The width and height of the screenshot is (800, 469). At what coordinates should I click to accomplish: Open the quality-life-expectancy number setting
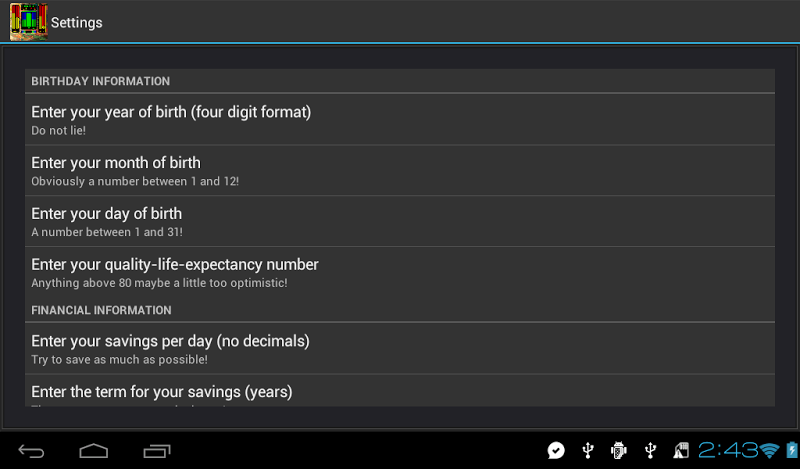coord(400,273)
